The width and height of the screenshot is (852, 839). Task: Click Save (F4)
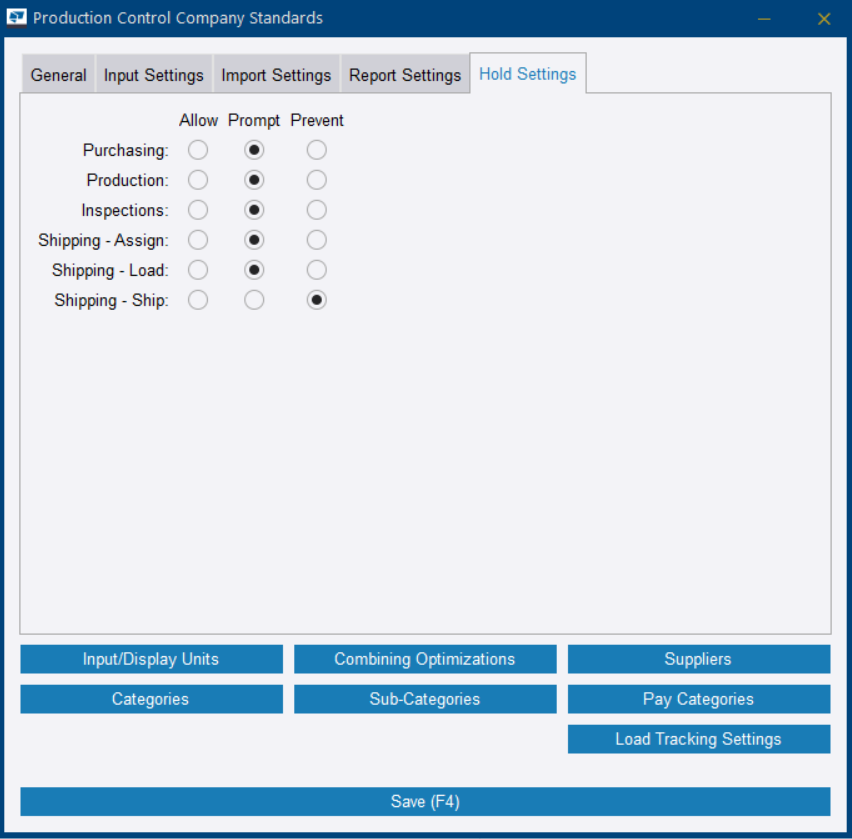425,802
